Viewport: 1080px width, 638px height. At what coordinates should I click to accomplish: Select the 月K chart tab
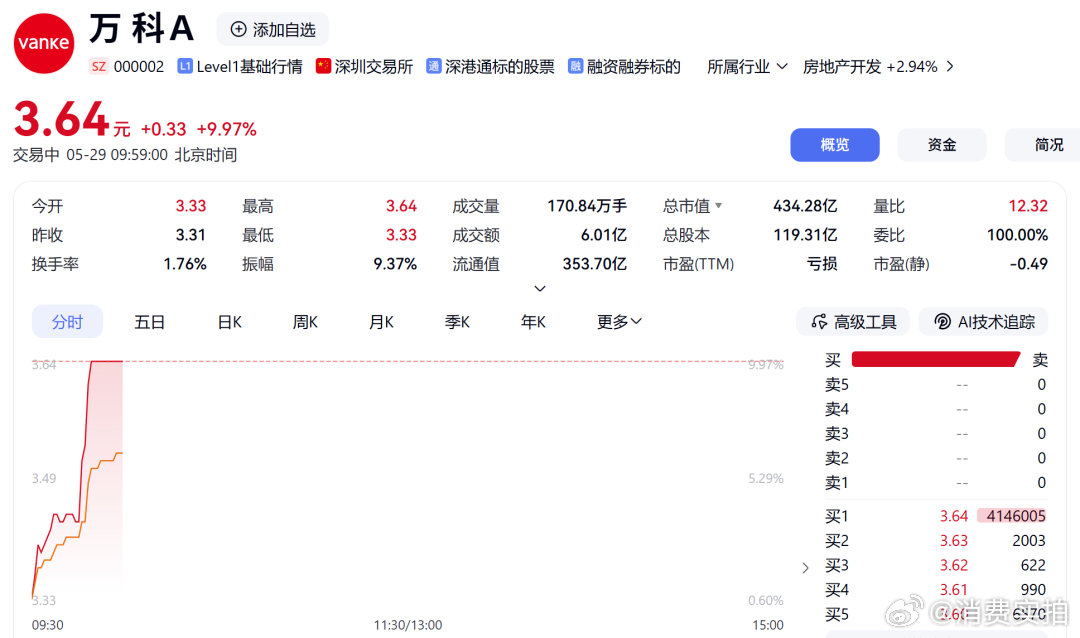pos(381,322)
